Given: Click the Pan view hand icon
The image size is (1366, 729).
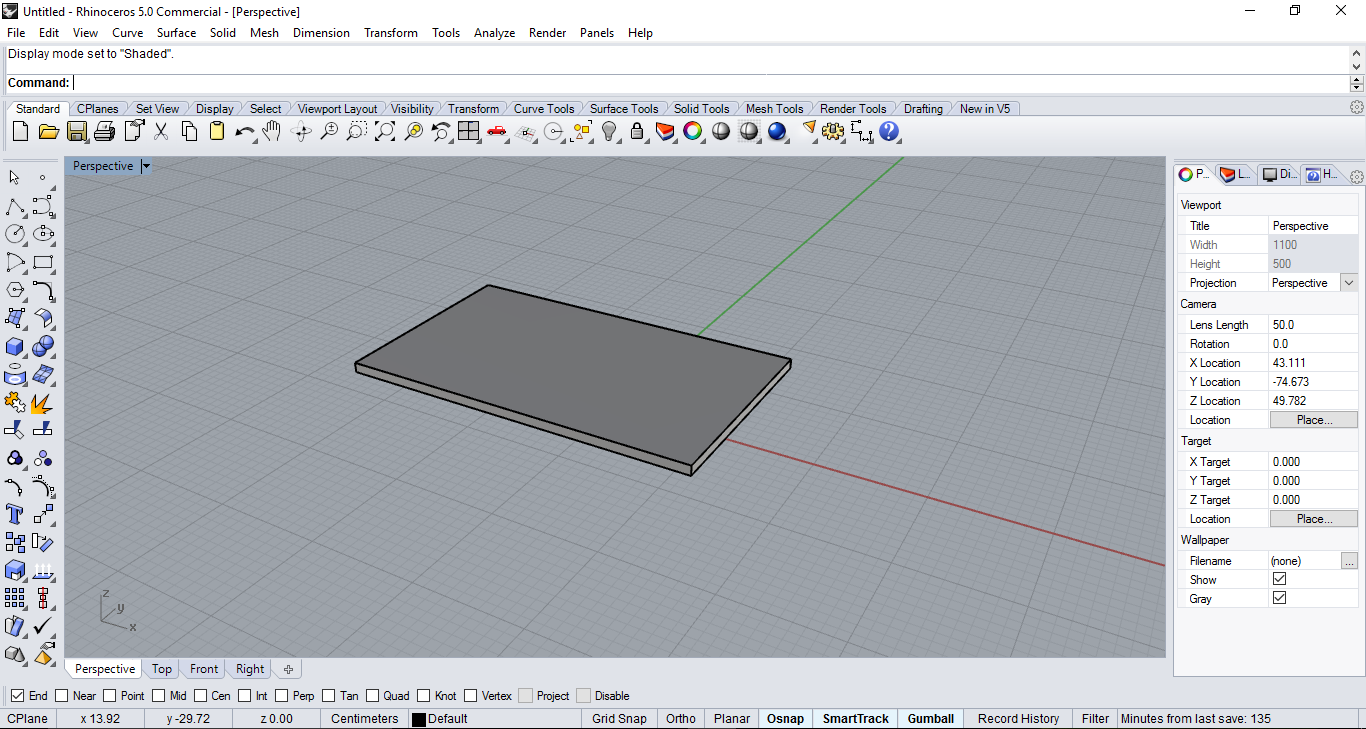Looking at the screenshot, I should point(272,131).
